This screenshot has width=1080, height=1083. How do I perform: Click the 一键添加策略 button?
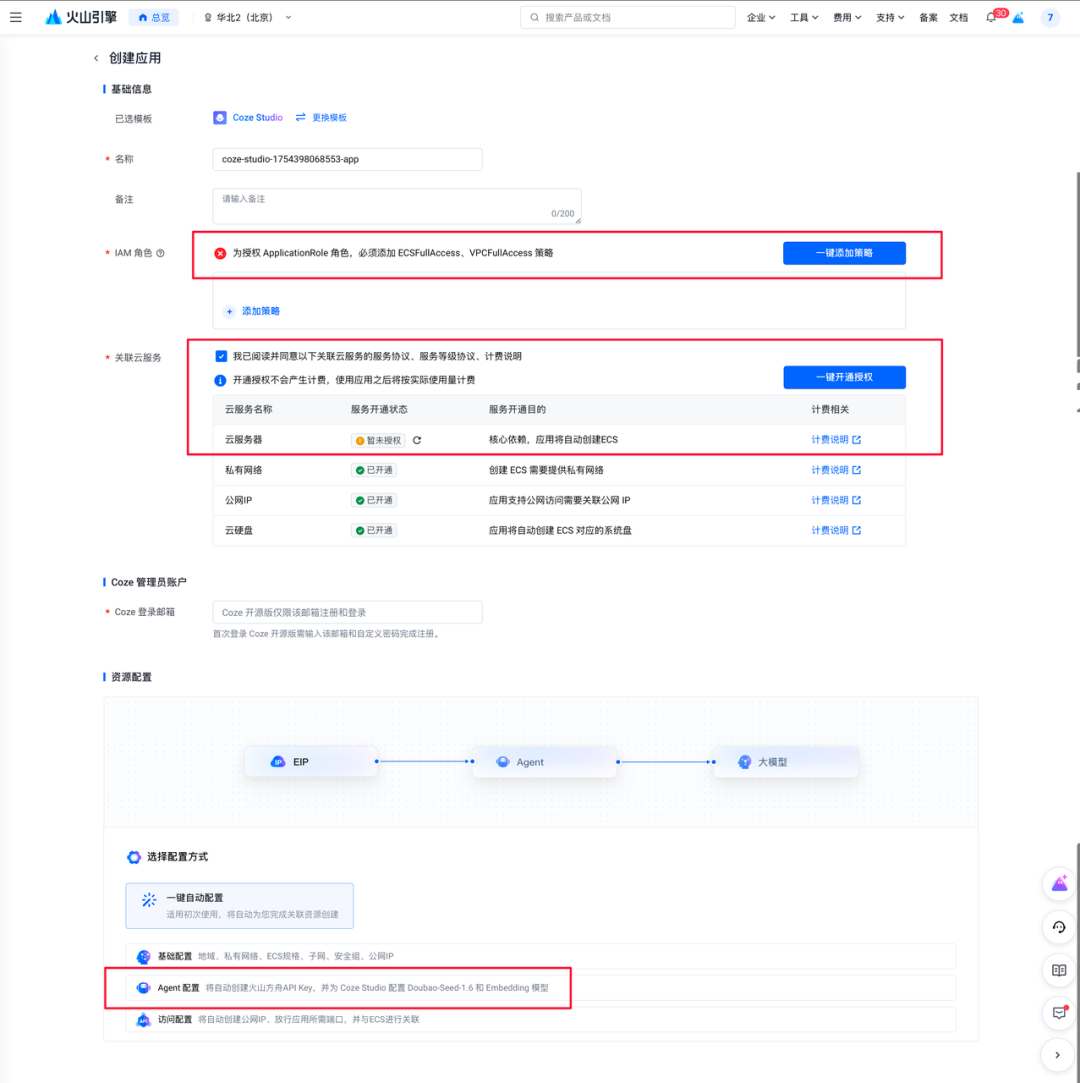click(x=844, y=253)
